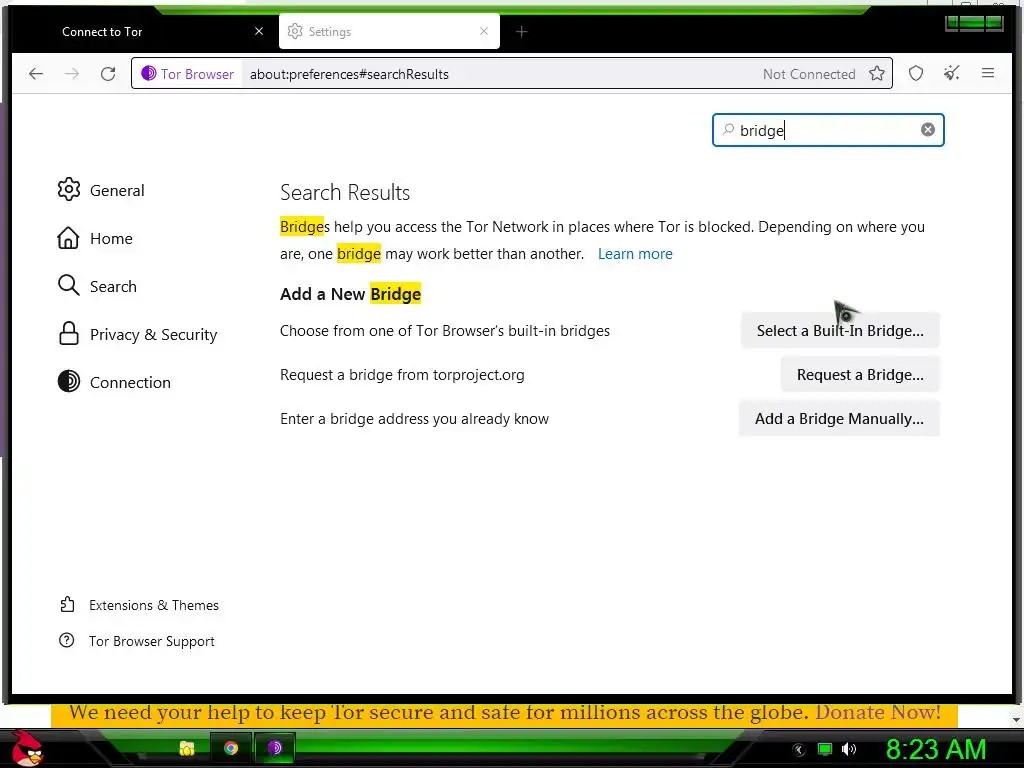This screenshot has width=1024, height=768.
Task: Click Select a Built-In Bridge button
Action: click(x=840, y=330)
